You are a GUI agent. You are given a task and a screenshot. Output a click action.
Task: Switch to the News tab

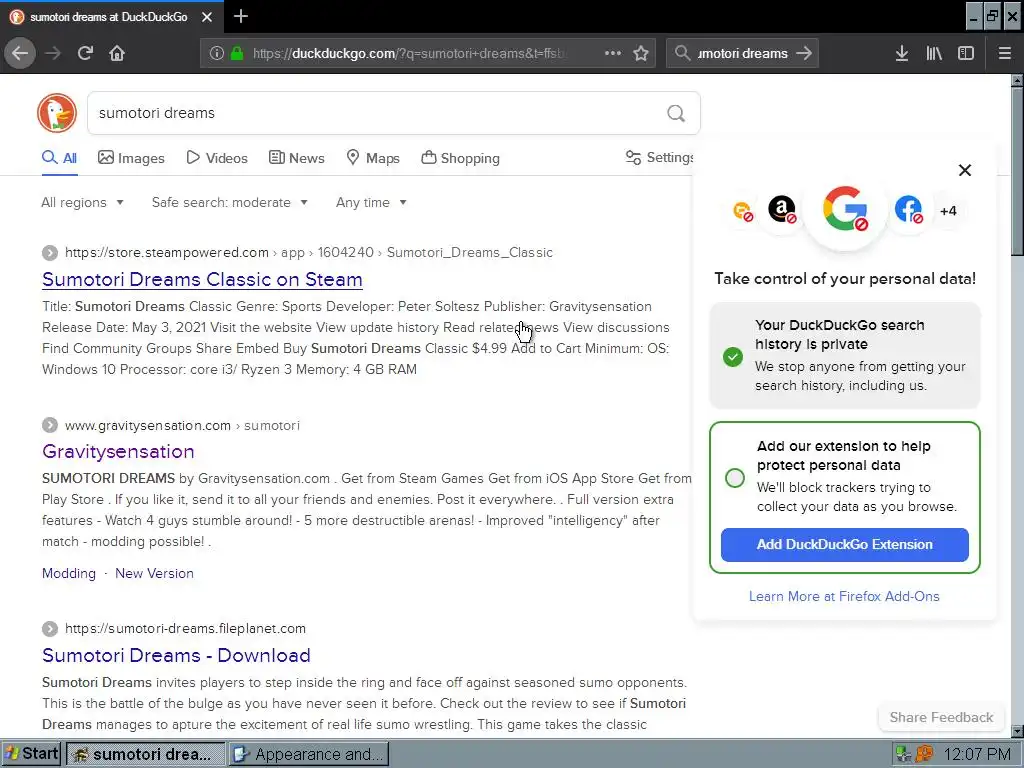click(x=296, y=158)
